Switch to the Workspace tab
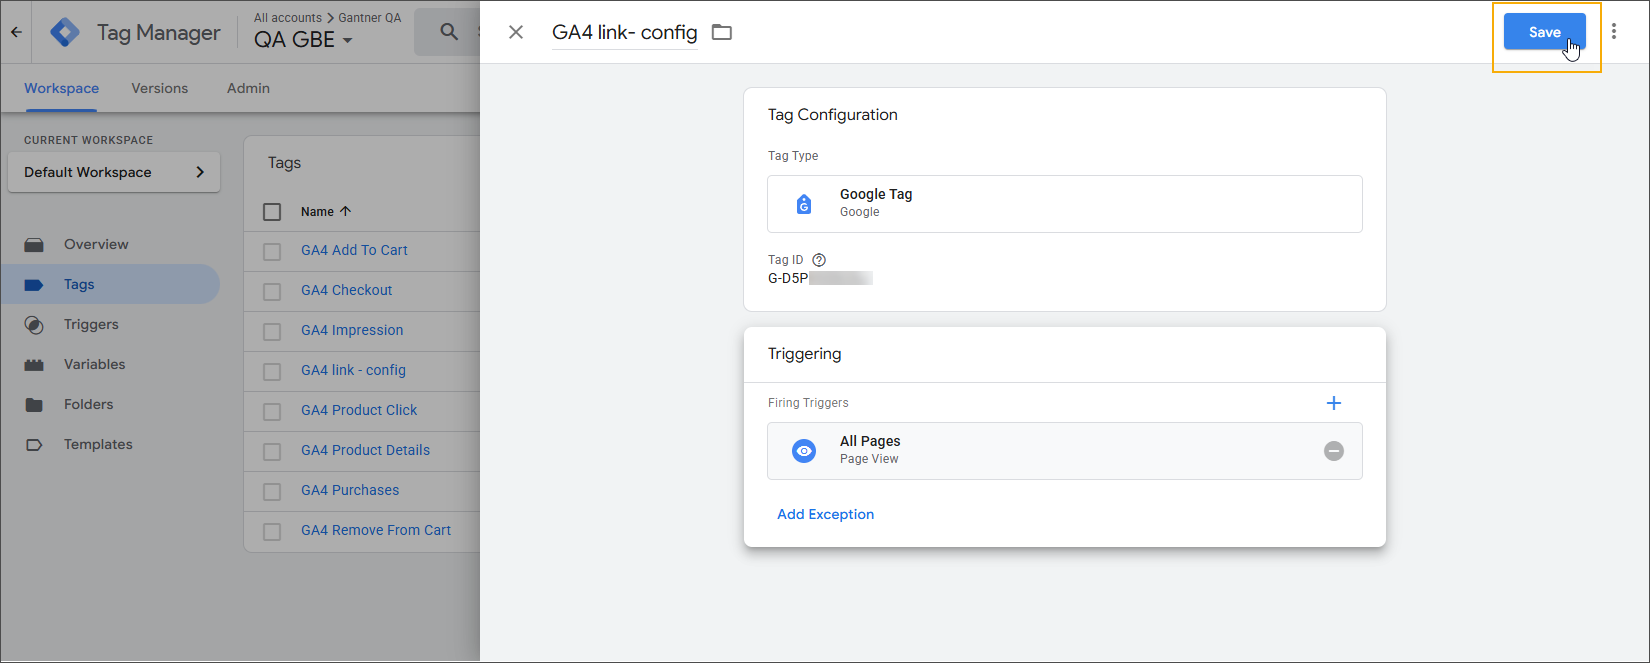The width and height of the screenshot is (1650, 663). click(x=62, y=88)
